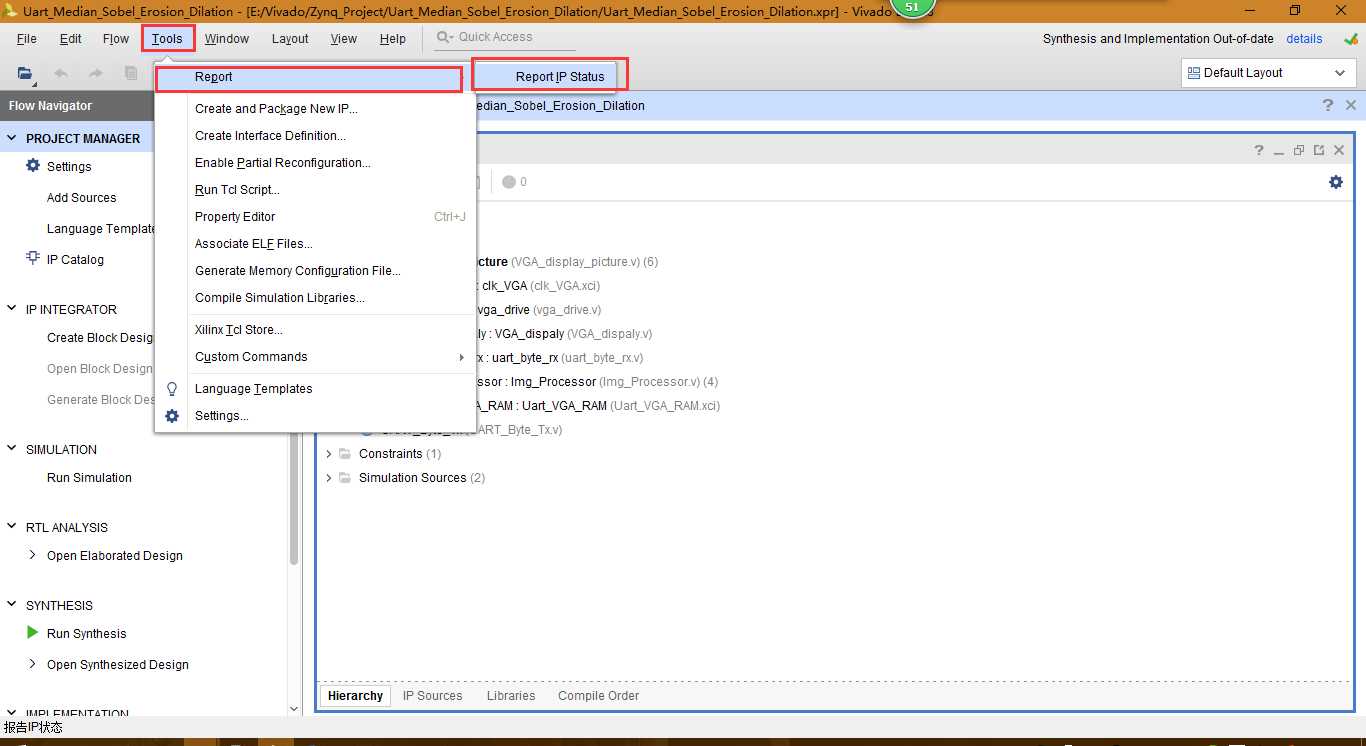Viewport: 1366px width, 746px height.
Task: Click the status checkmark icon at top right
Action: 1350,39
